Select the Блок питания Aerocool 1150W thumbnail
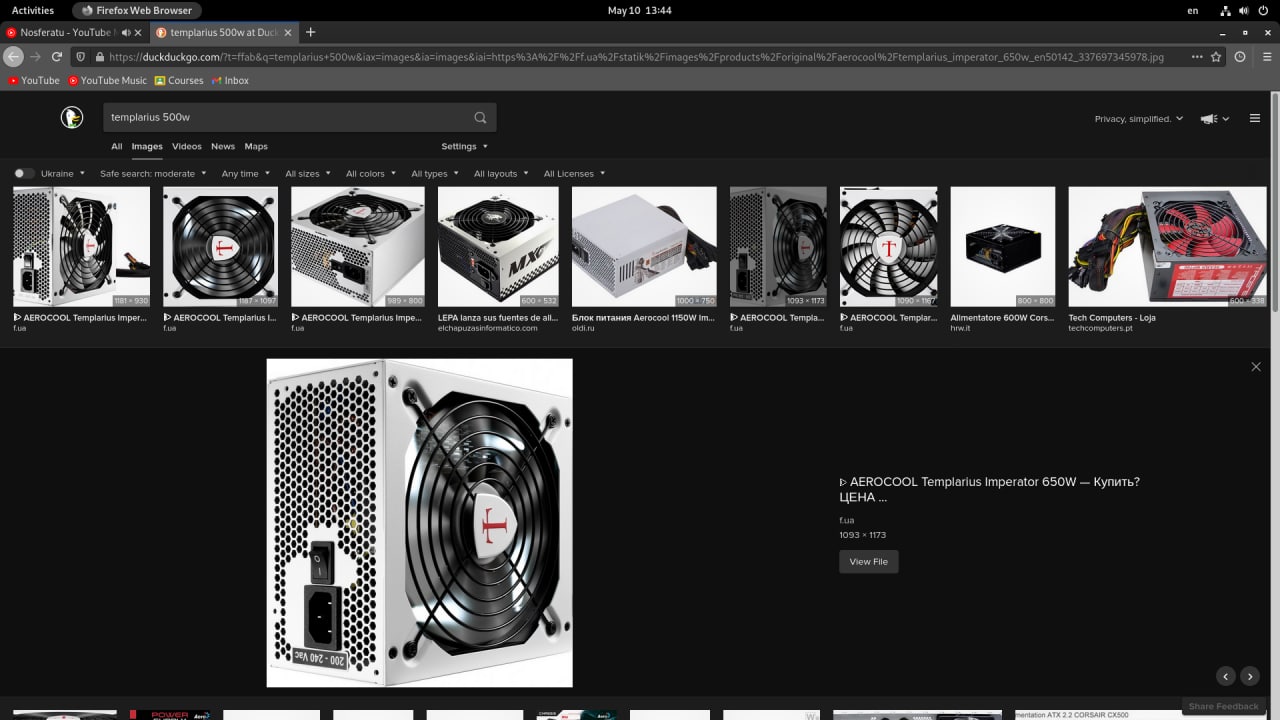The height and width of the screenshot is (720, 1280). click(x=644, y=246)
